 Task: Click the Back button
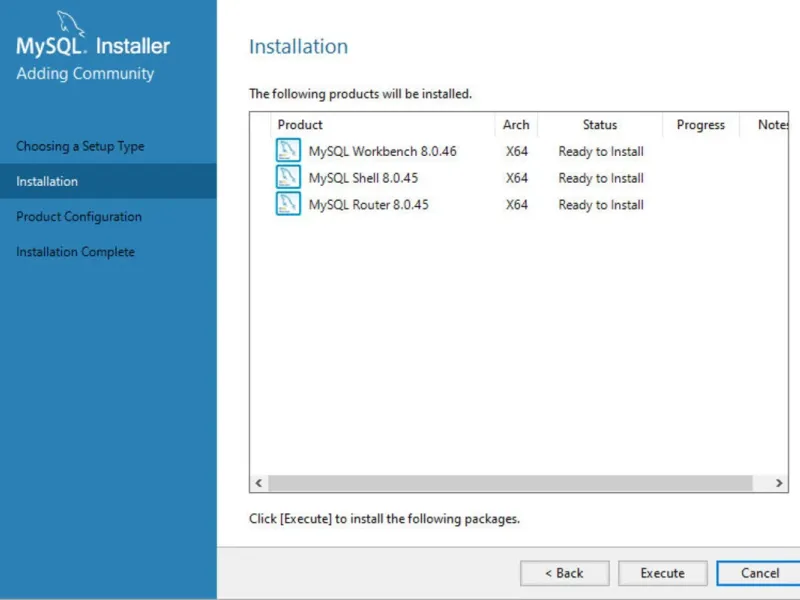pos(564,573)
